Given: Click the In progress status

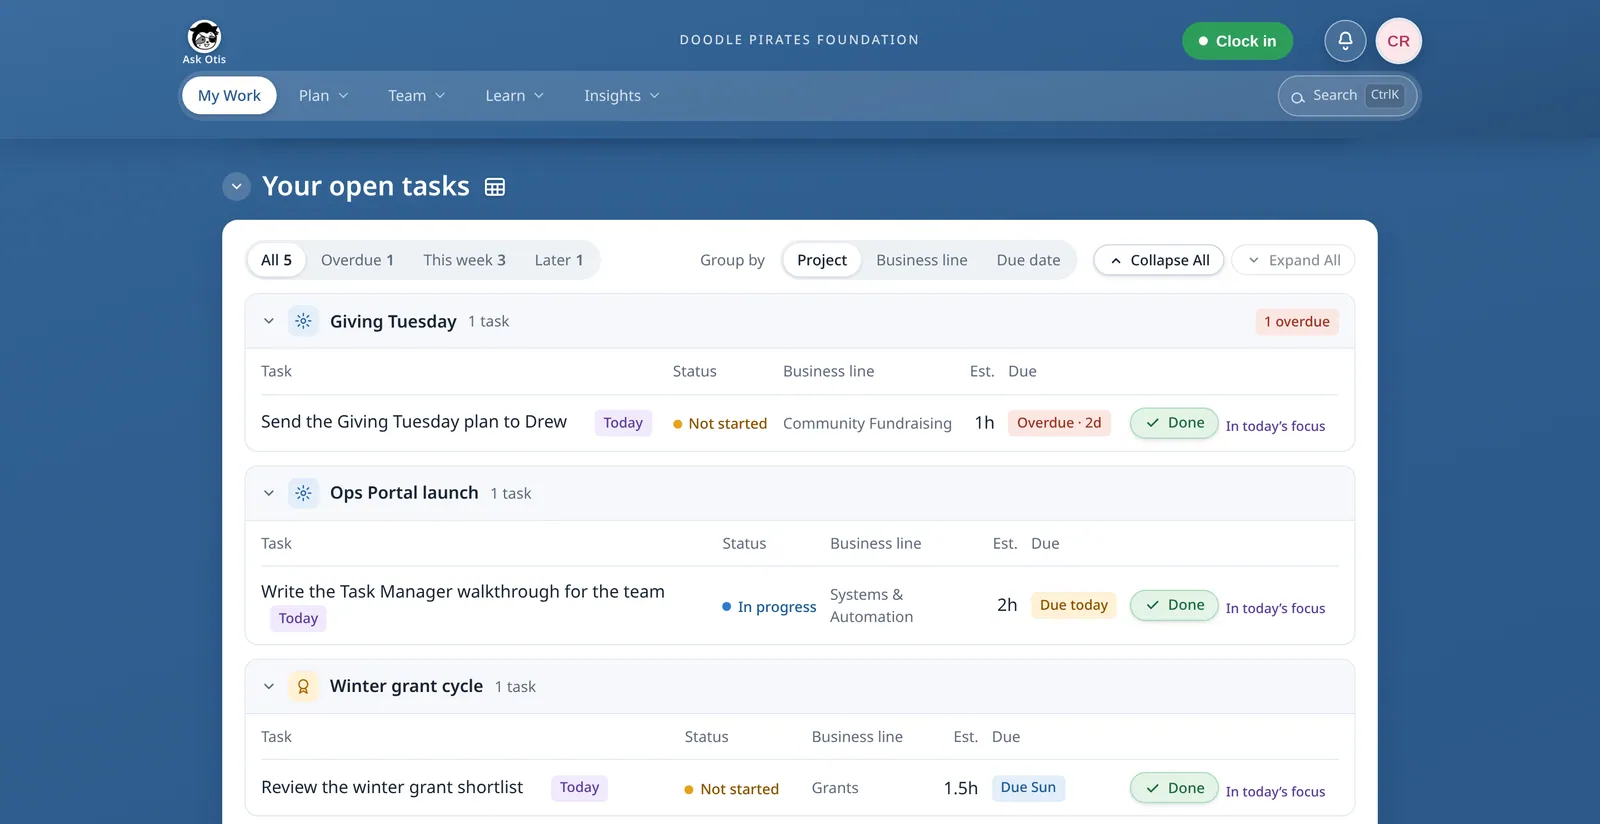Looking at the screenshot, I should 769,607.
